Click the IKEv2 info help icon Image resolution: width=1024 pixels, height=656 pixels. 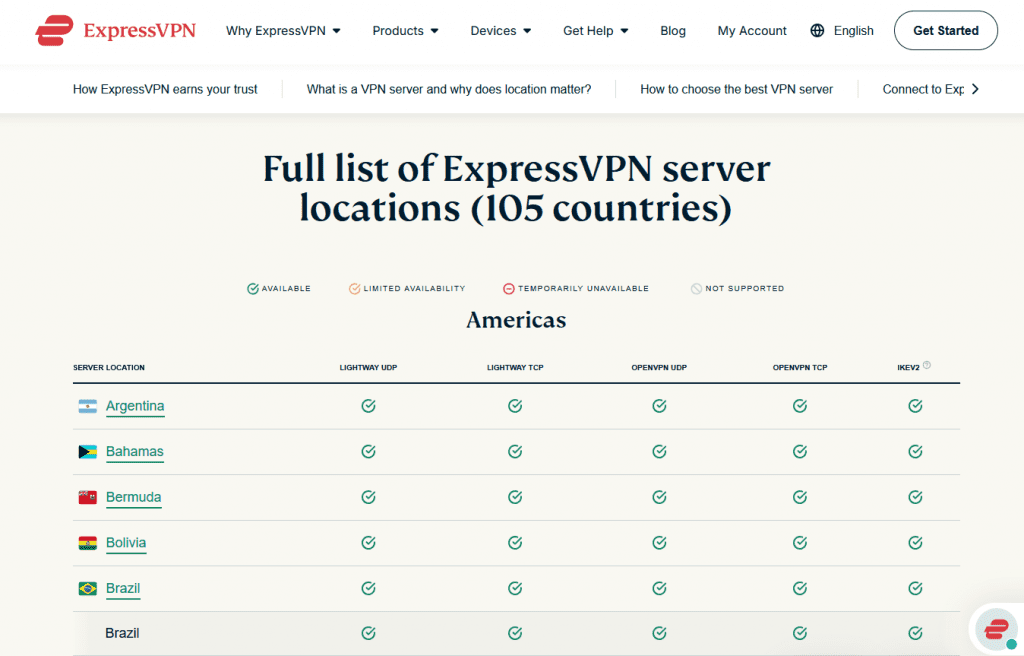coord(927,366)
